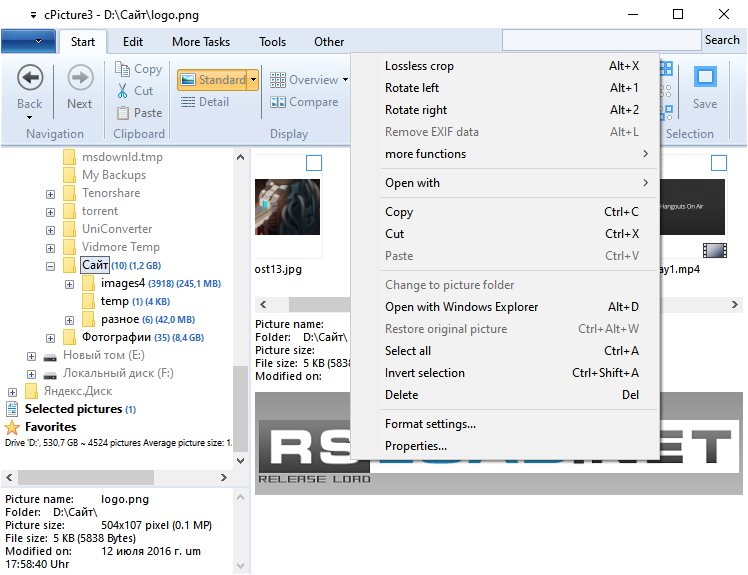Screen dimensions: 748x575
Task: Expand the разное folder node
Action: 69,320
